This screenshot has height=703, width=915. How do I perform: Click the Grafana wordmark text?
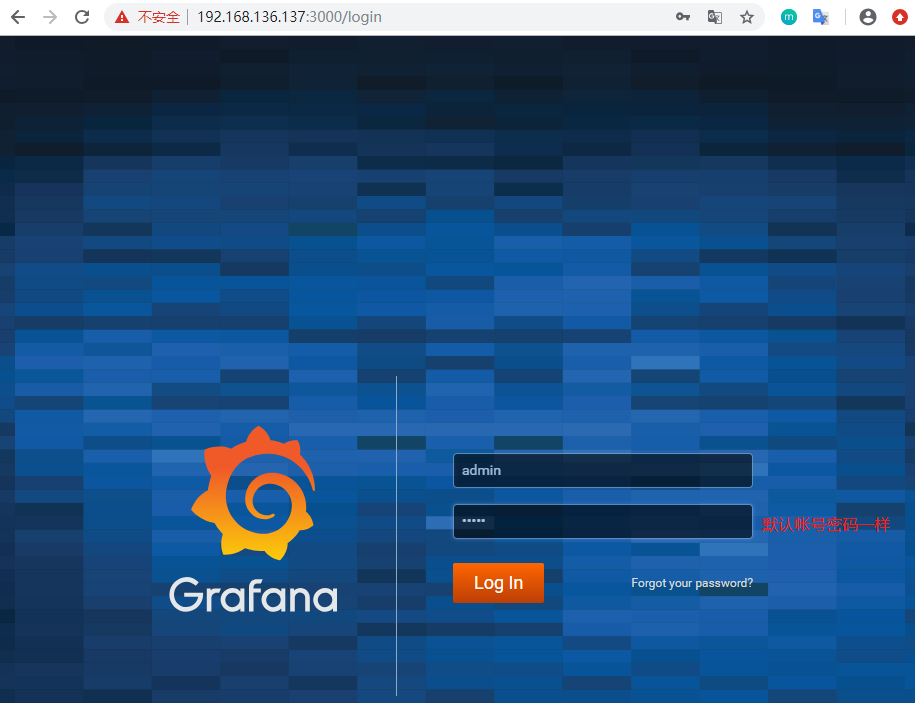pyautogui.click(x=253, y=595)
